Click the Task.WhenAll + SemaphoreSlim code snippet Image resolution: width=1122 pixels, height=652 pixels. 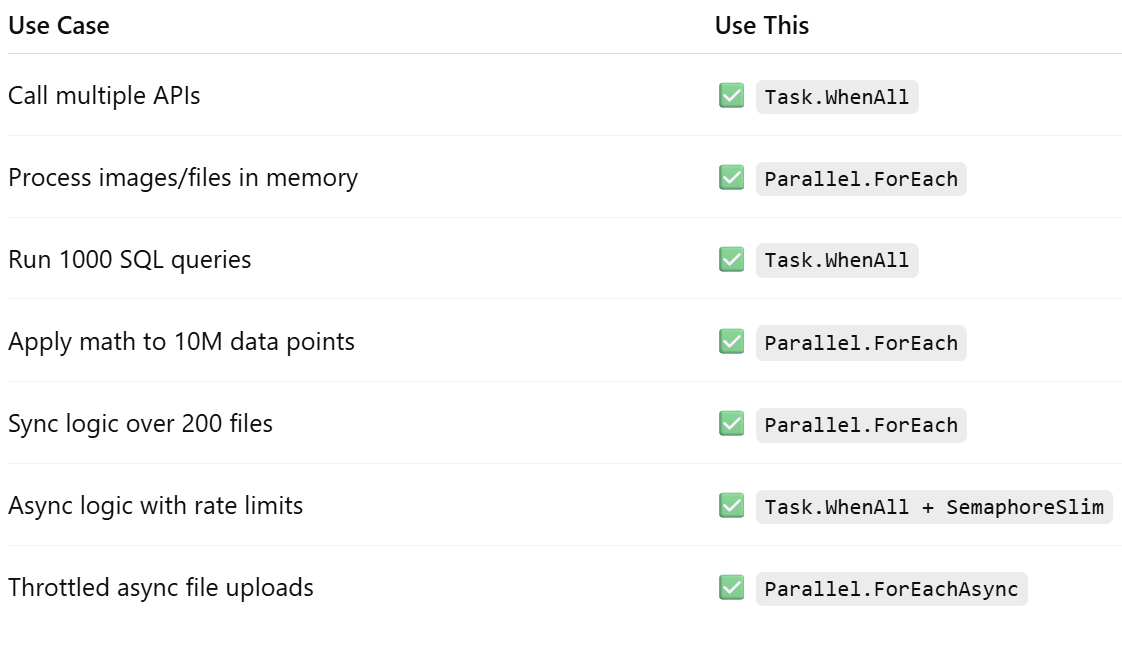tap(934, 507)
